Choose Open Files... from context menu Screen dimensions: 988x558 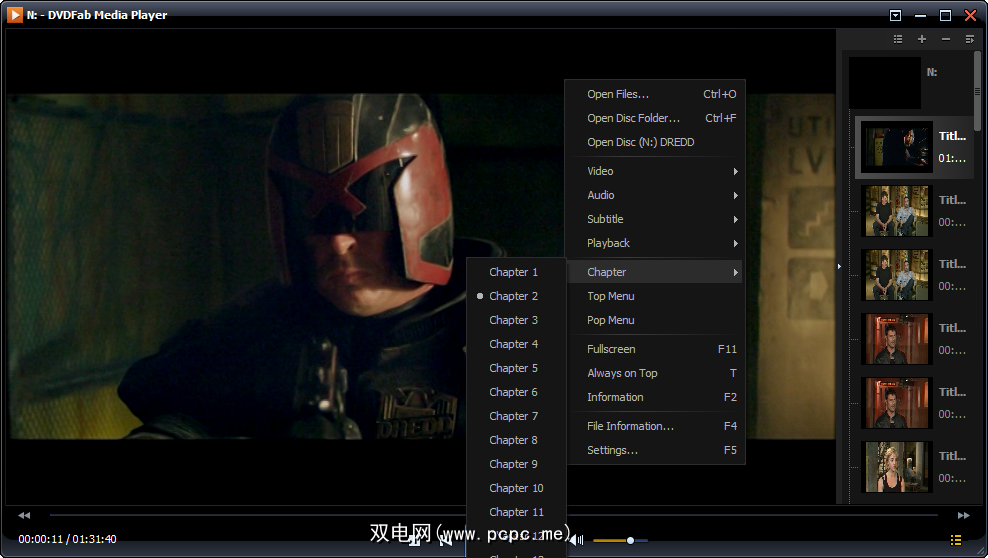[618, 94]
